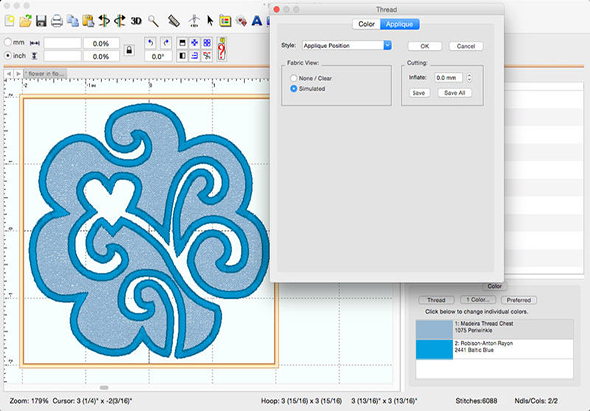Click the rotation angle 0.0° field
This screenshot has height=411, width=590.
point(158,56)
